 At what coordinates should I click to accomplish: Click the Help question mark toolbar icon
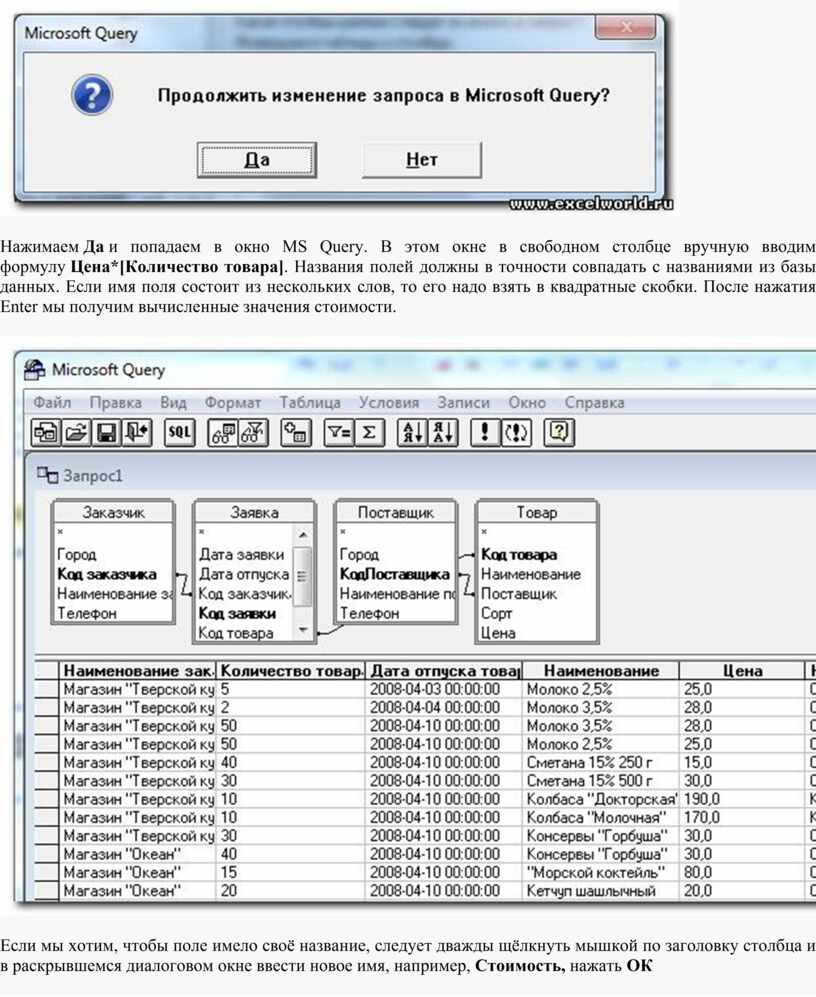coord(559,433)
